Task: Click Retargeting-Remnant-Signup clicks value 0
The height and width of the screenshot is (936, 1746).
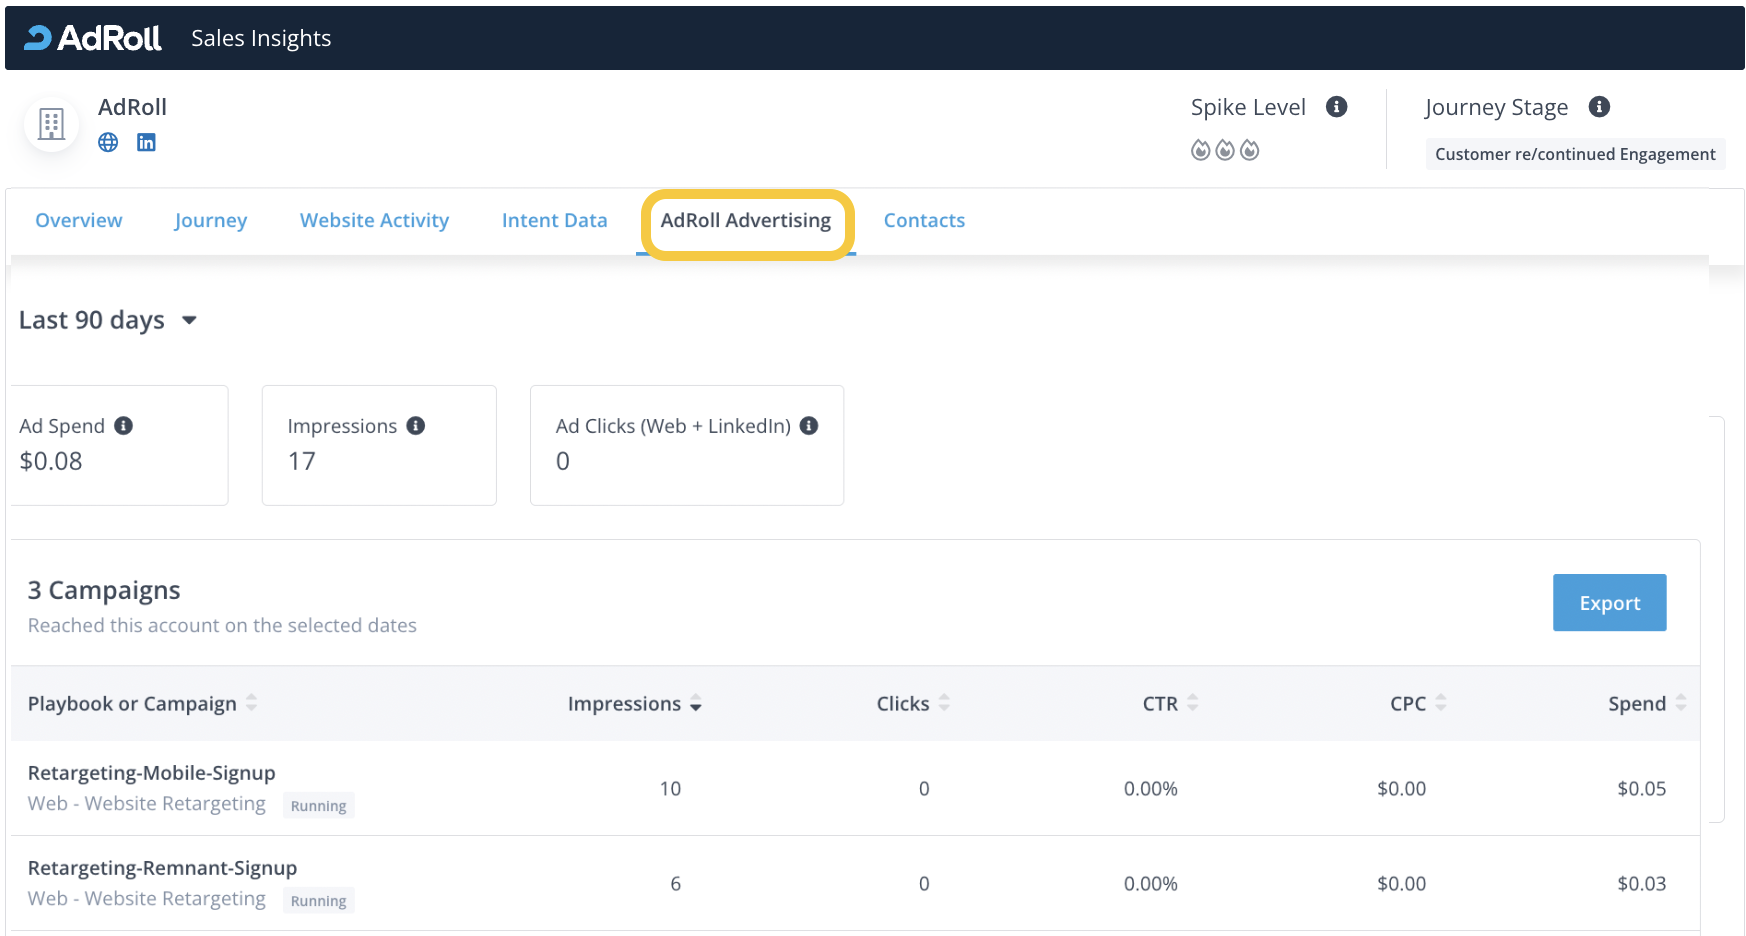Action: tap(924, 884)
